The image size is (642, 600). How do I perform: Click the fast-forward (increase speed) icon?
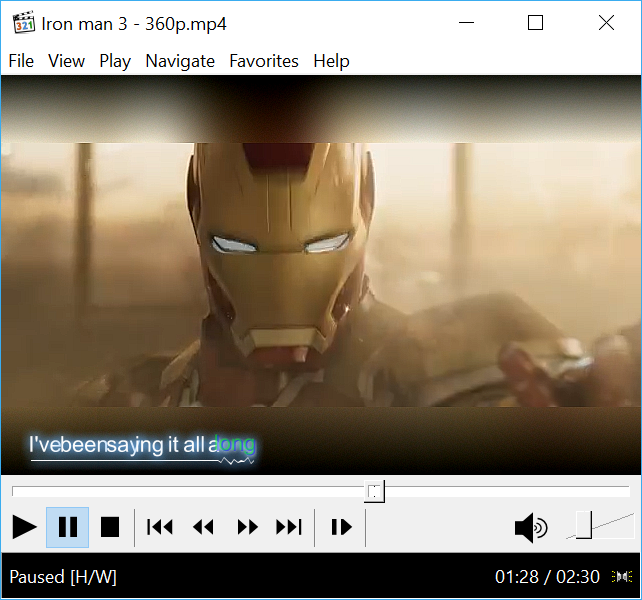coord(247,527)
